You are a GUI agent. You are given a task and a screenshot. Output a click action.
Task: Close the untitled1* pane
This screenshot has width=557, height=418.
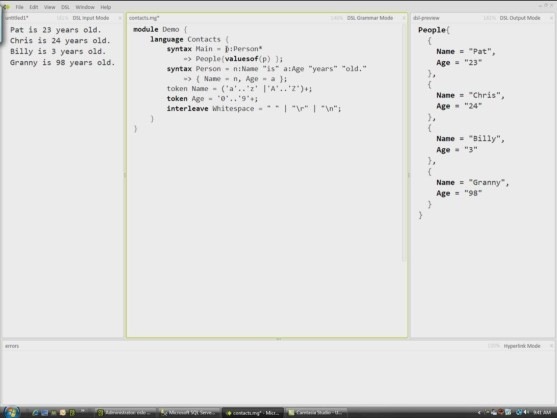[120, 18]
